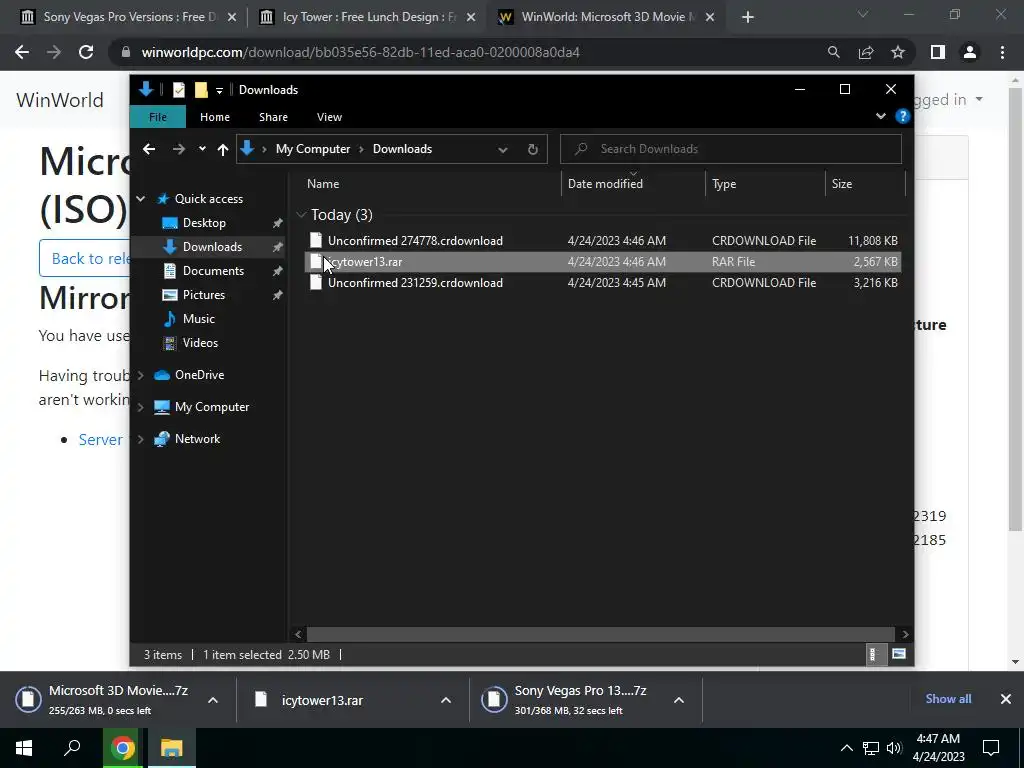The width and height of the screenshot is (1024, 768).
Task: Expand Network tree node
Action: coord(140,439)
